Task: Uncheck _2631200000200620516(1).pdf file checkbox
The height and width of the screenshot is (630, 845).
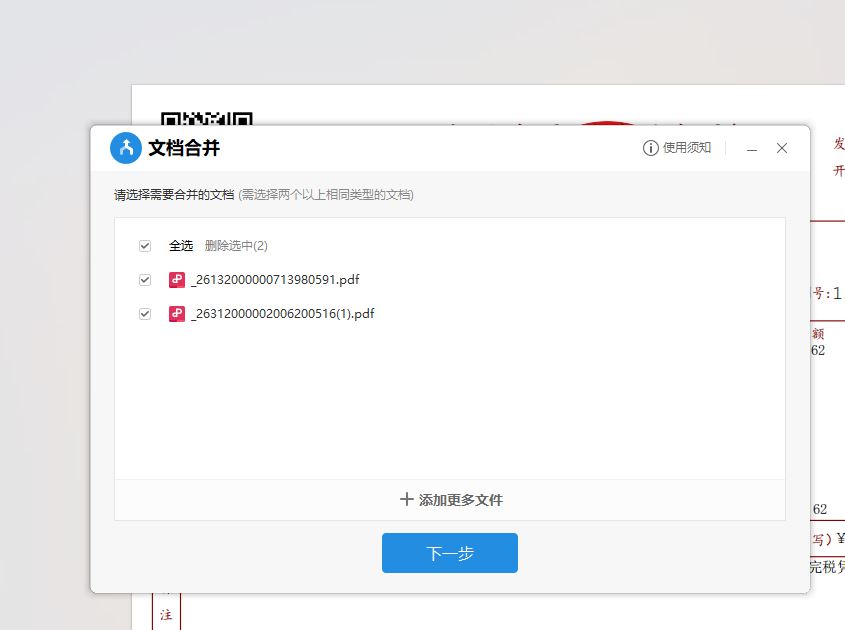Action: coord(145,313)
